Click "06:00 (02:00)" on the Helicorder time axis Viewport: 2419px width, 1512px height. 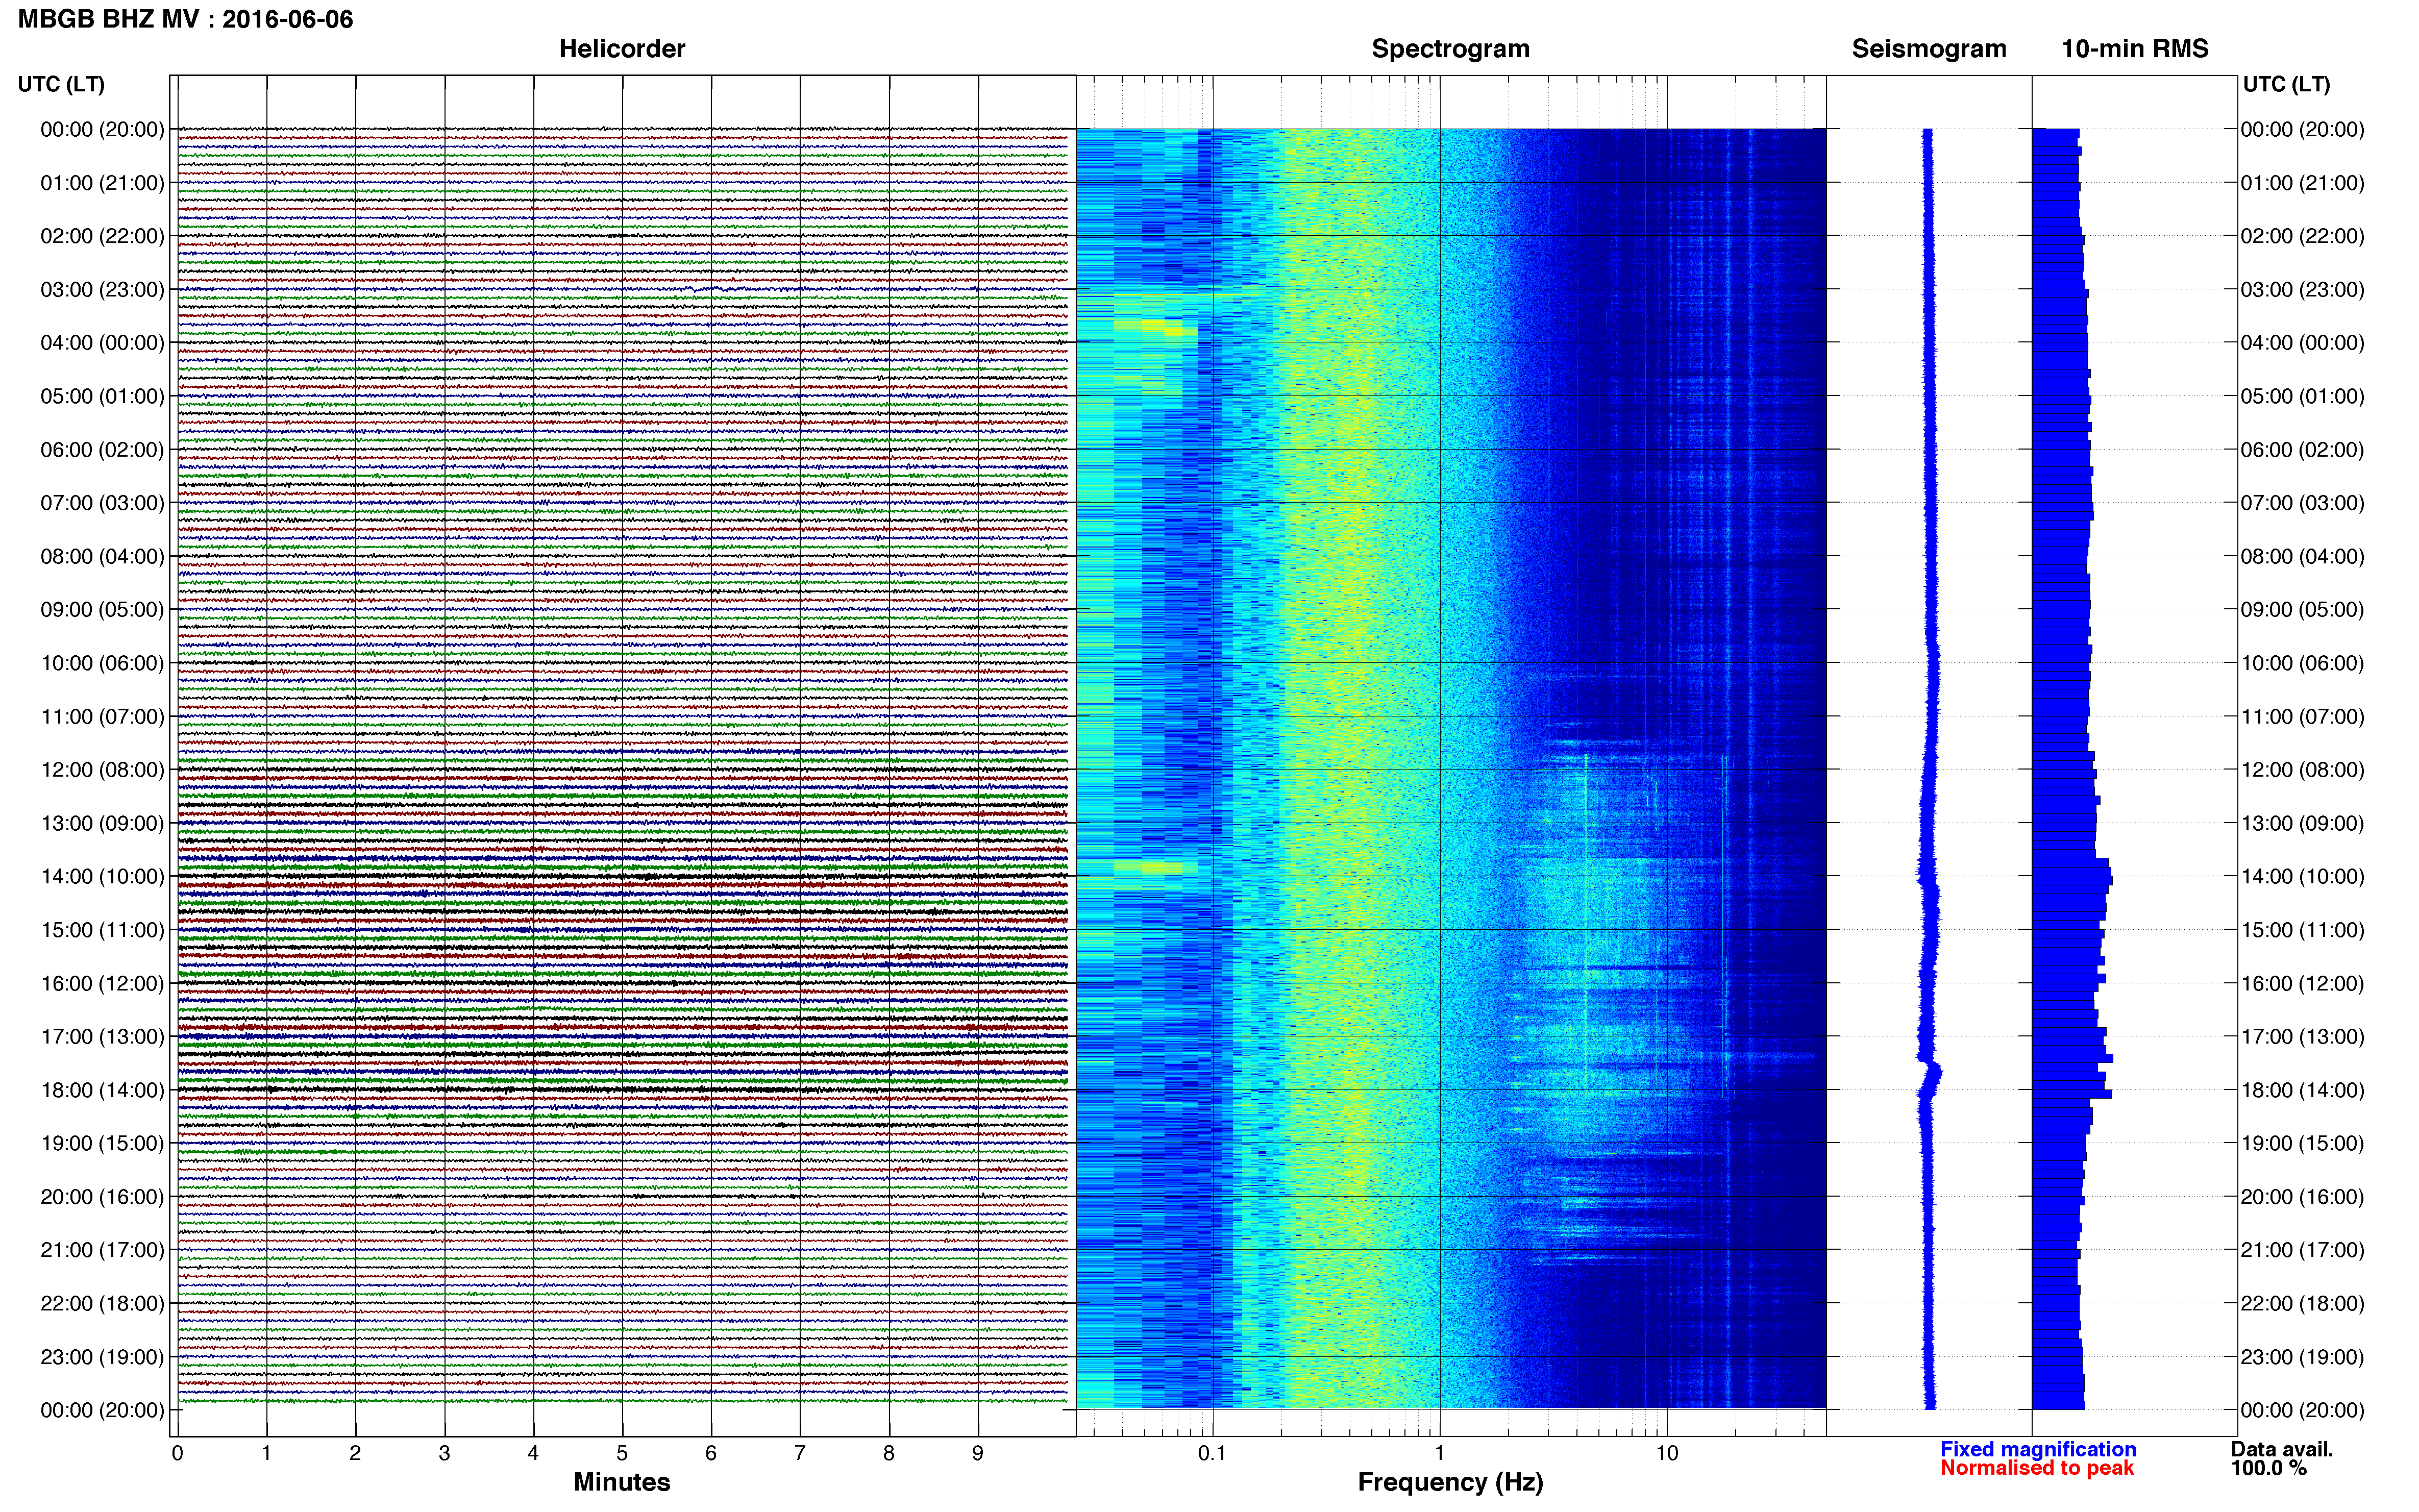point(102,450)
